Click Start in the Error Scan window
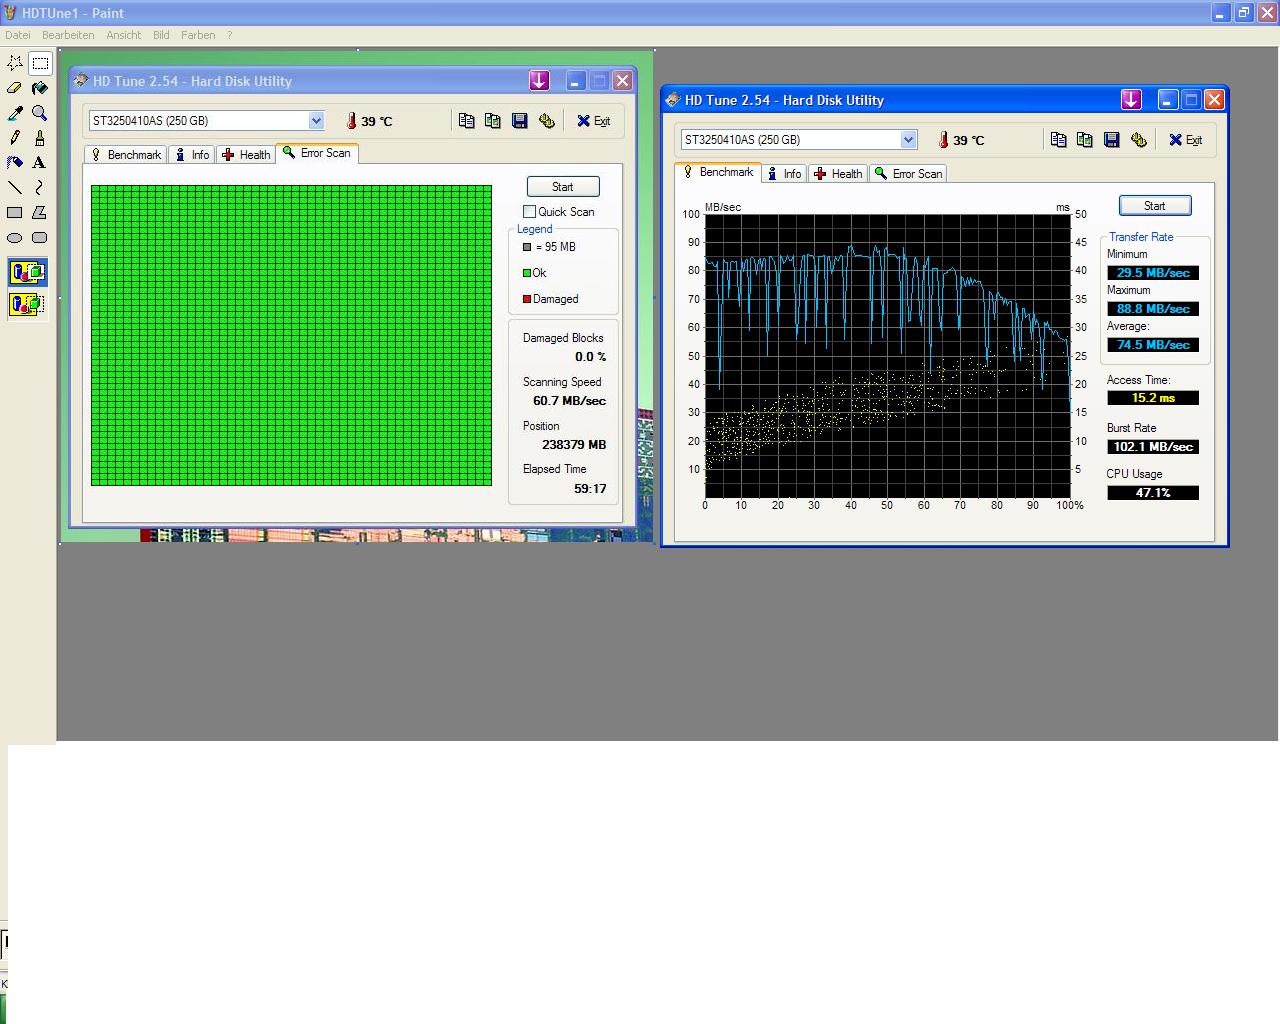 point(563,187)
